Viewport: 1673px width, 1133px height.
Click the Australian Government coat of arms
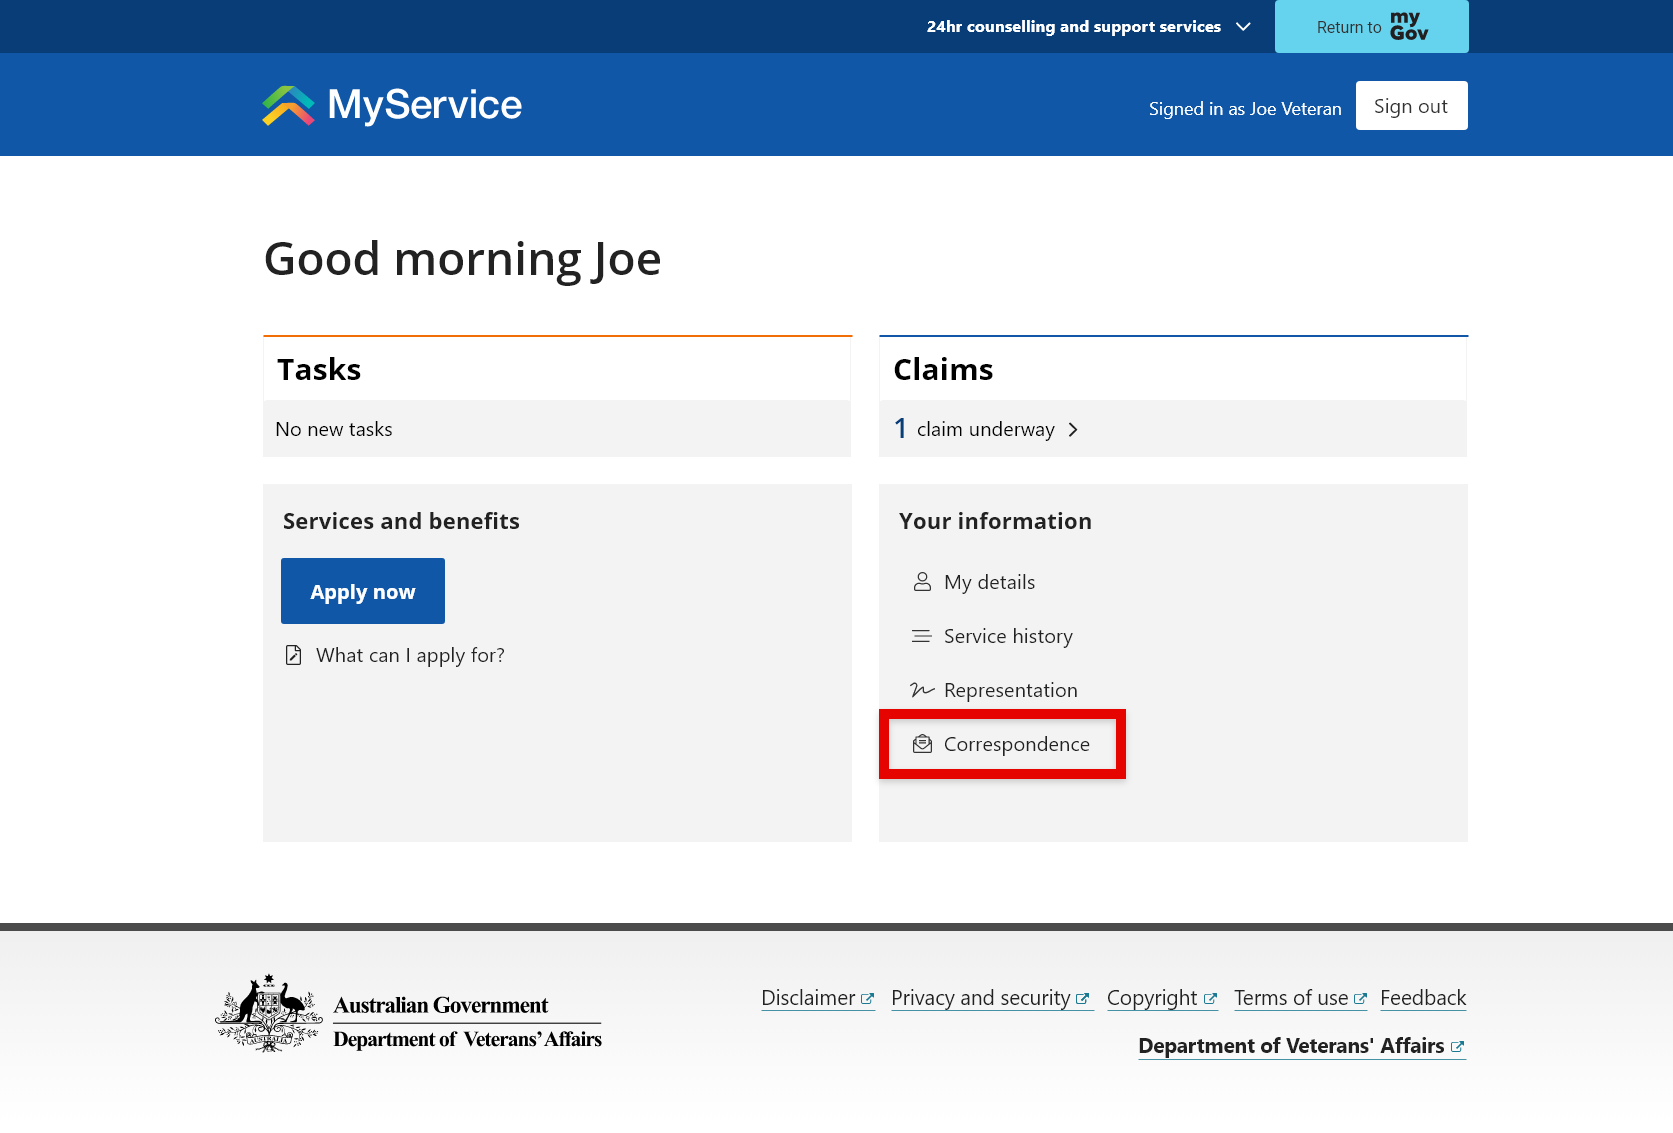tap(268, 1013)
